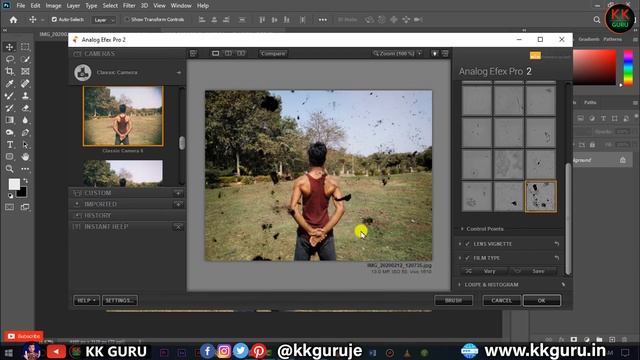Screen dimensions: 640x360
Task: Click the single image view icon in Analog Efex
Action: pyautogui.click(x=215, y=53)
